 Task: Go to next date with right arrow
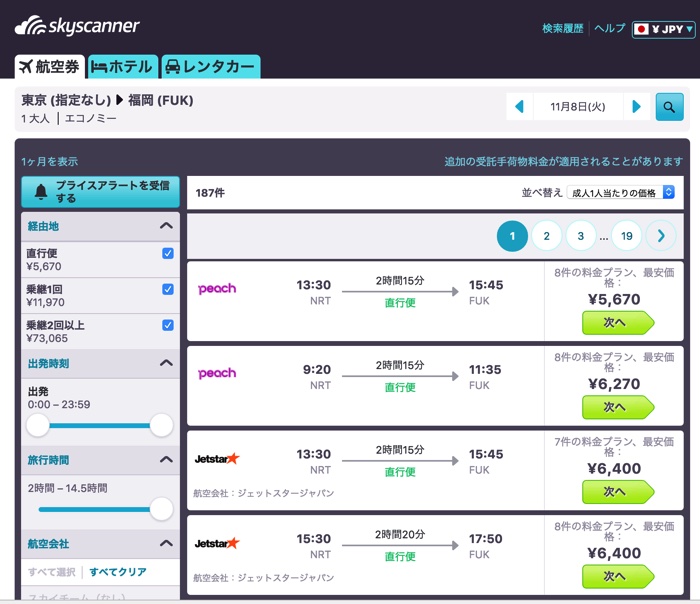click(x=637, y=107)
